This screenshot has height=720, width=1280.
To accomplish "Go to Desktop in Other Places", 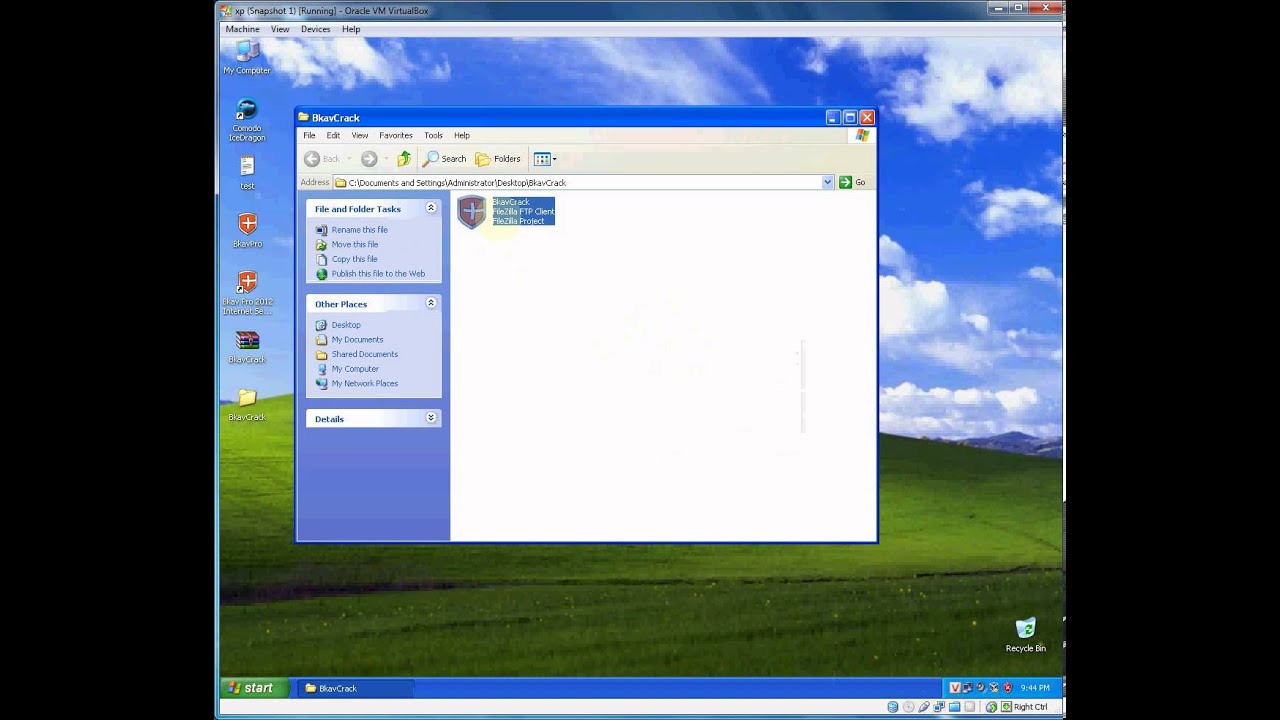I will pyautogui.click(x=346, y=325).
